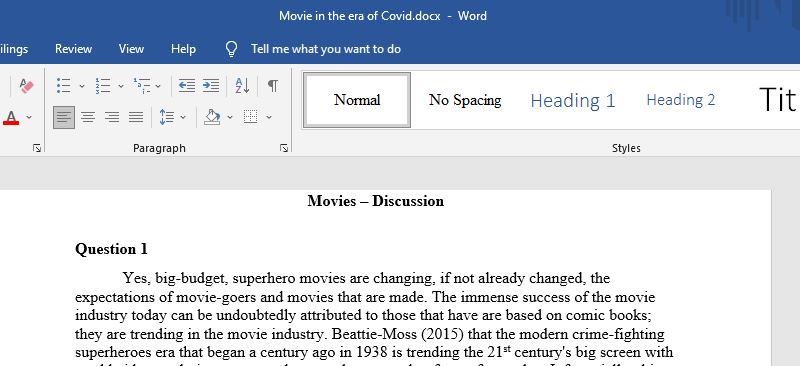The width and height of the screenshot is (800, 366).
Task: Click the Question 1 heading
Action: pyautogui.click(x=111, y=249)
